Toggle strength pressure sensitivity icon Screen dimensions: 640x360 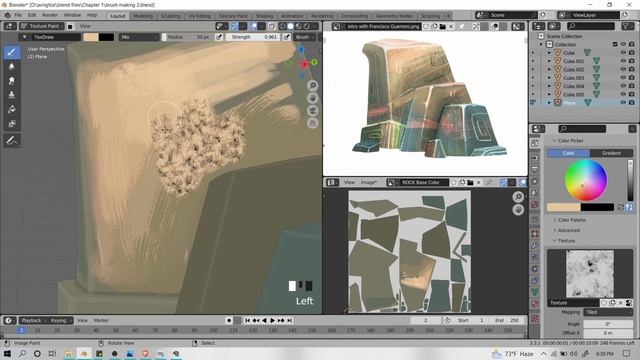(287, 37)
